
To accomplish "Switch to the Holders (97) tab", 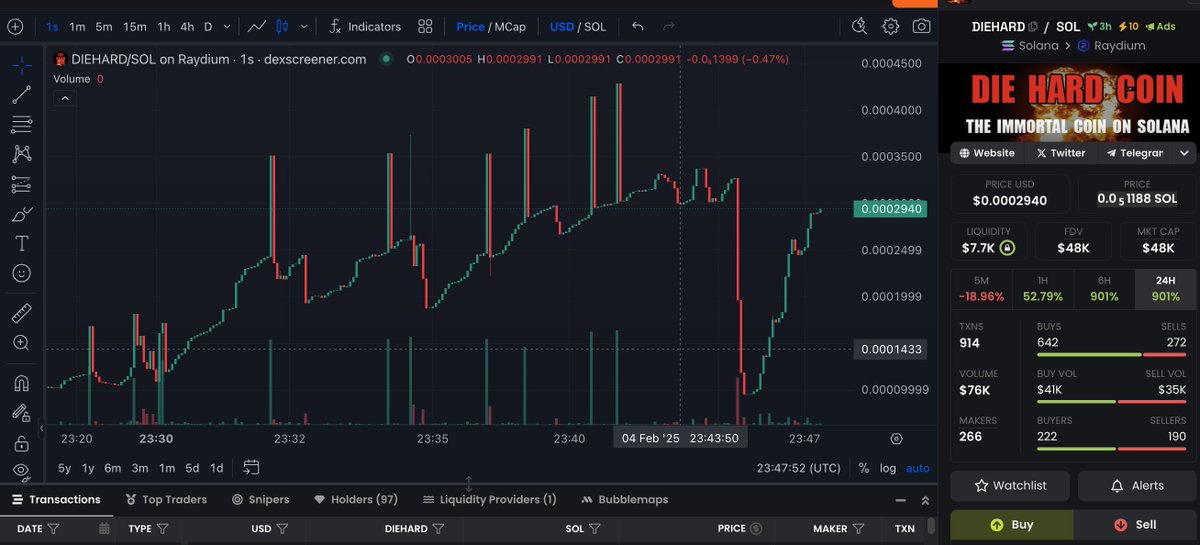I will click(356, 499).
